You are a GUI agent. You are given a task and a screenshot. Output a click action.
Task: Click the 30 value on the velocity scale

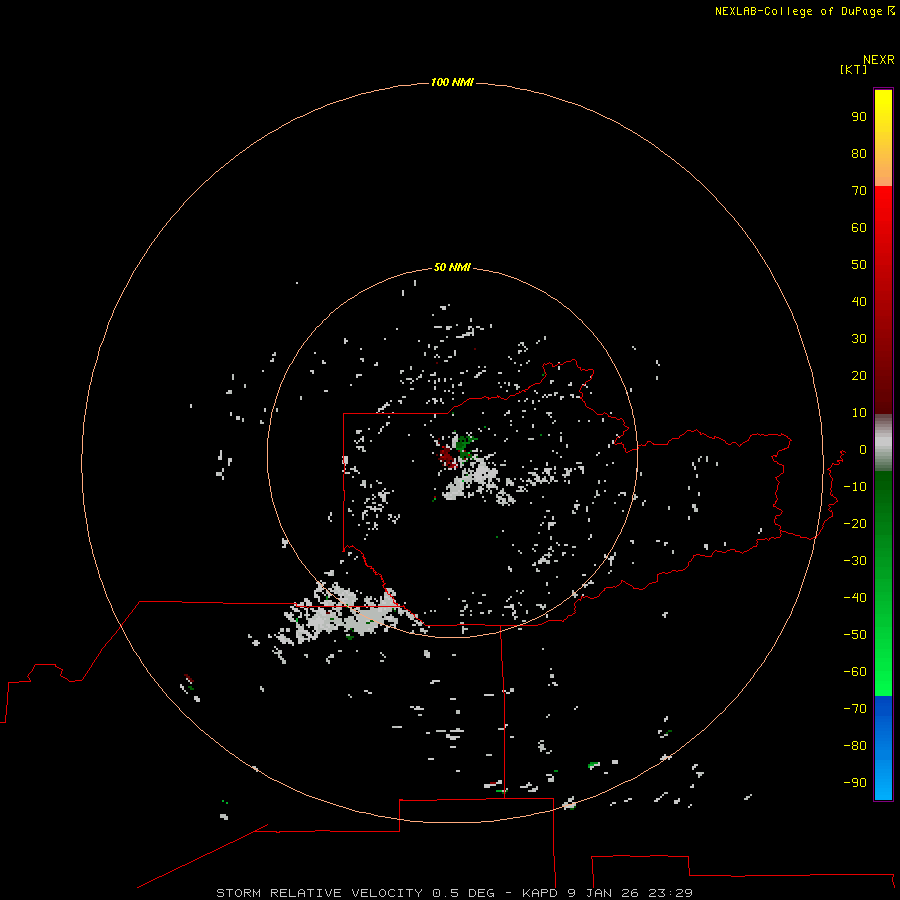pyautogui.click(x=859, y=339)
